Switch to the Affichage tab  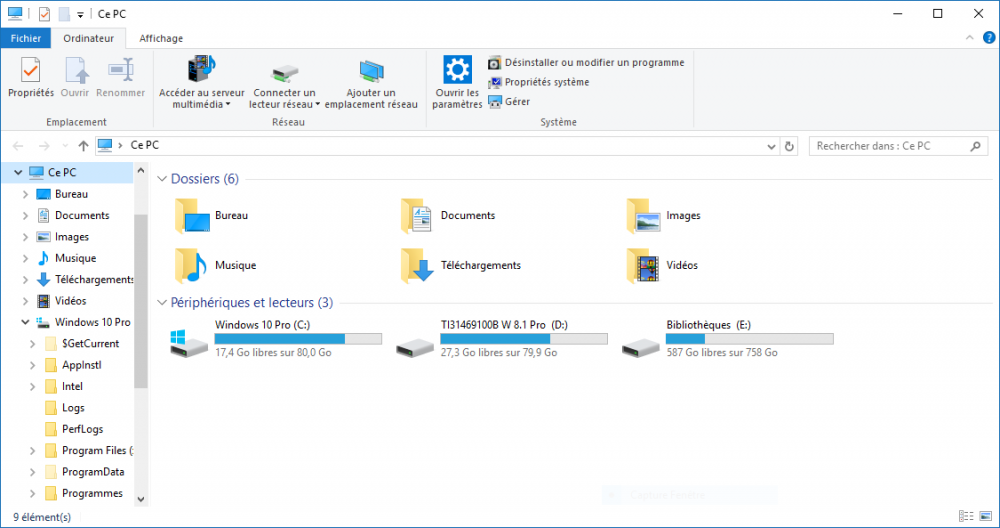[x=161, y=38]
